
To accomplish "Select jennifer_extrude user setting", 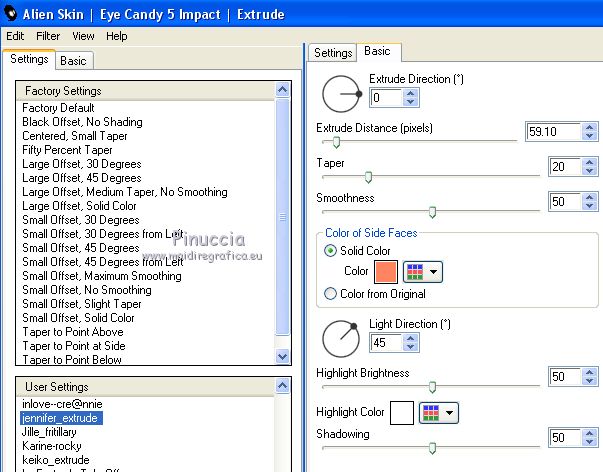I will 61,418.
